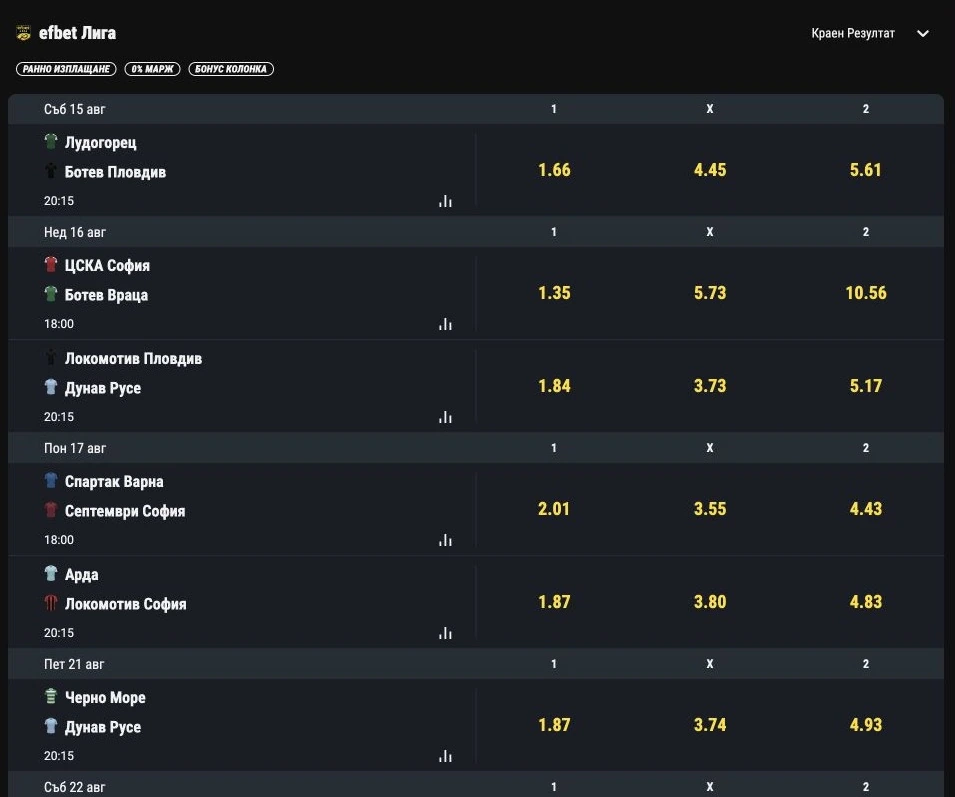The width and height of the screenshot is (955, 797).
Task: Bet on ЦСКА София win at 1.35
Action: (x=554, y=293)
